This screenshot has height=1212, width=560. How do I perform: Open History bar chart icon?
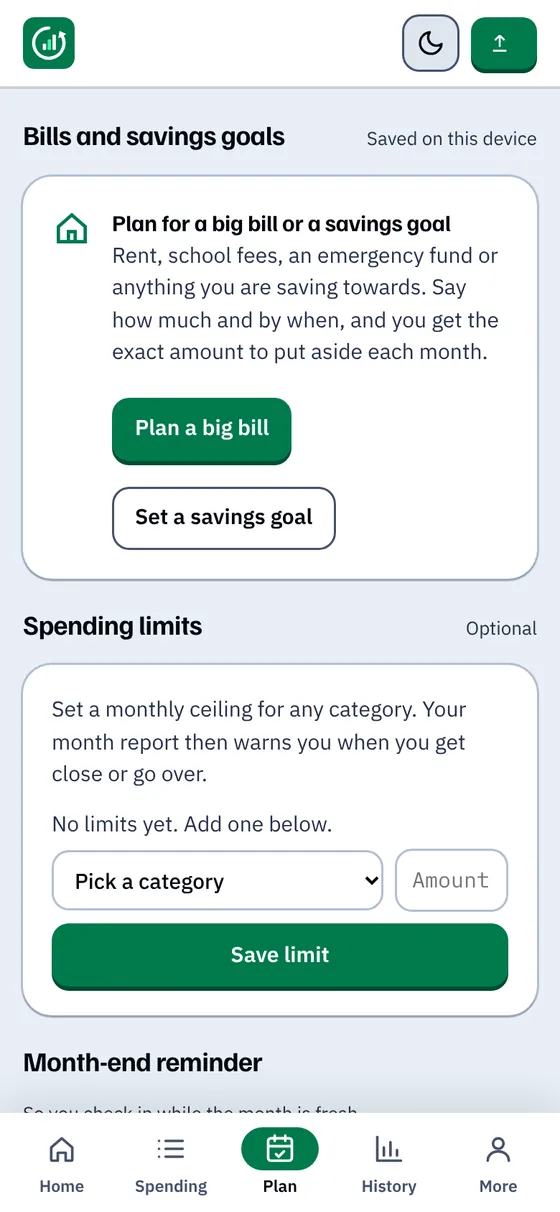tap(389, 1149)
